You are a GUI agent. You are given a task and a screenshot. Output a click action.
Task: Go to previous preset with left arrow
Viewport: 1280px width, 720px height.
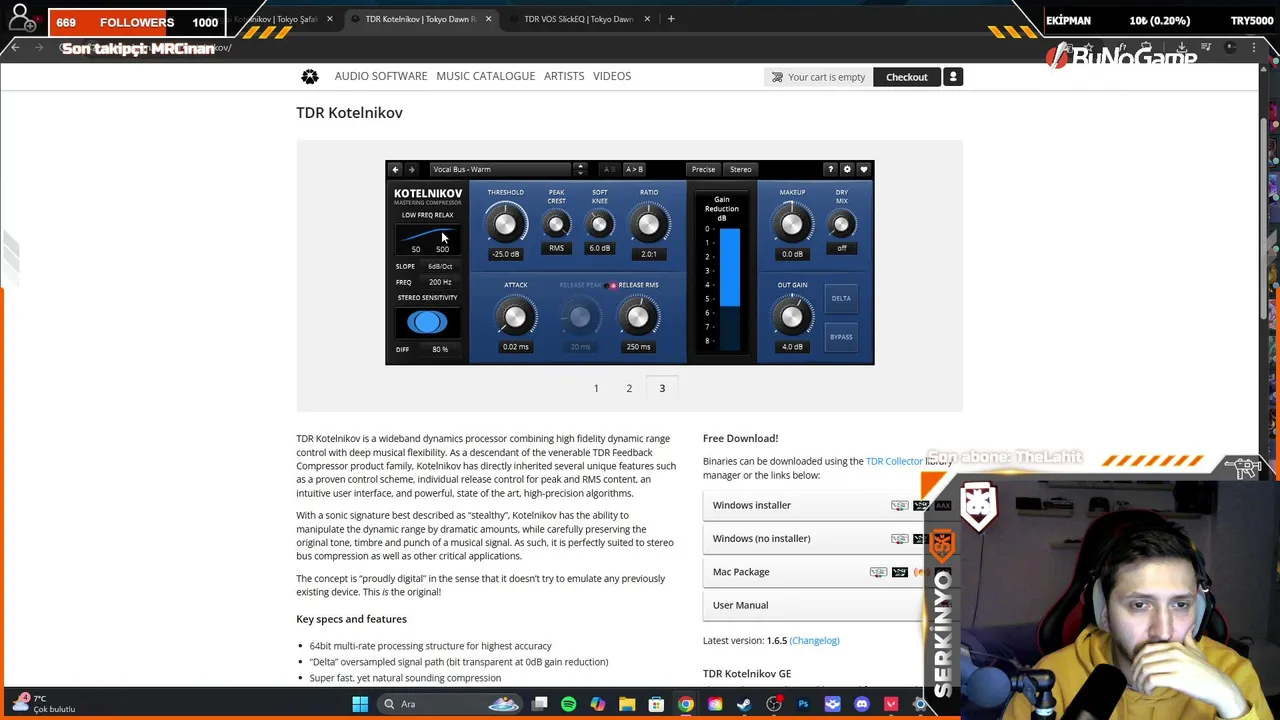click(395, 169)
